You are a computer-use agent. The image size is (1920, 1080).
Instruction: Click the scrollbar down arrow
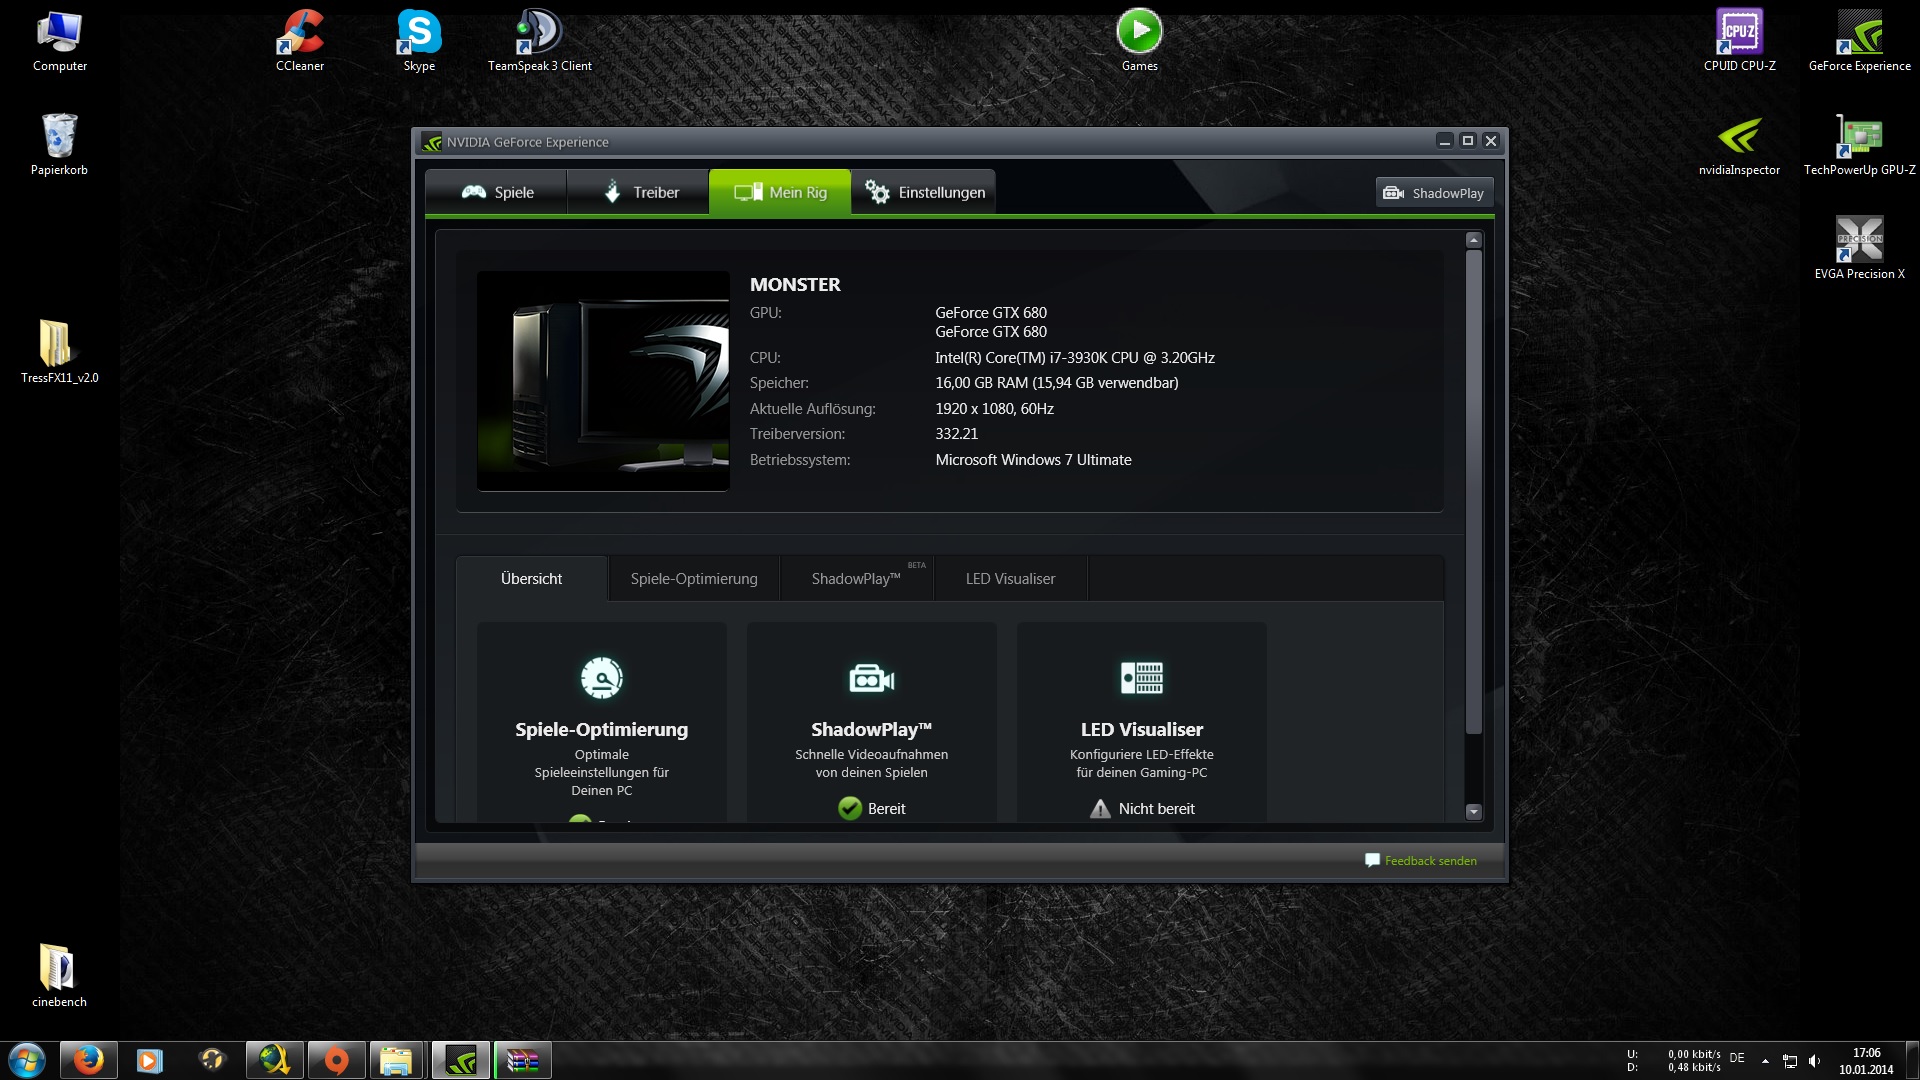tap(1473, 812)
